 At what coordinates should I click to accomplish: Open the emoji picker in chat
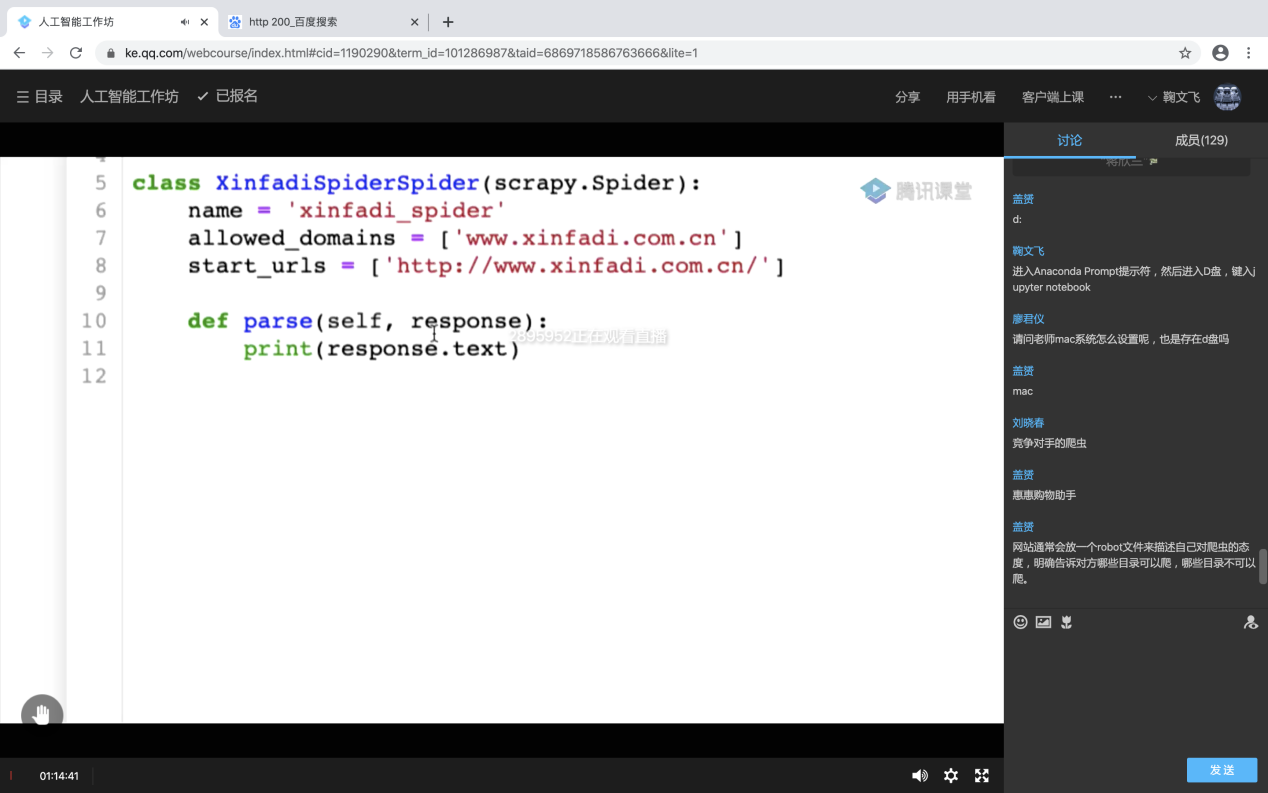[x=1020, y=622]
